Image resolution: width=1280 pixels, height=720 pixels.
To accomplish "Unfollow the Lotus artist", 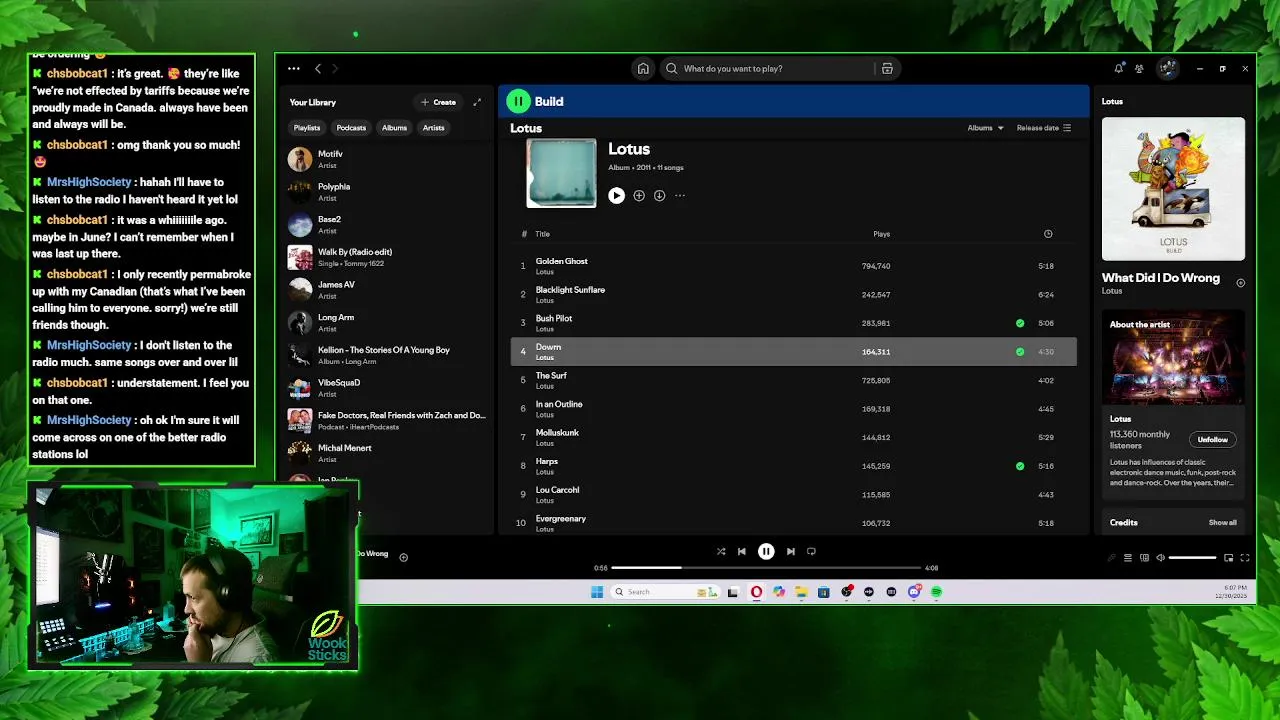I will [1212, 440].
